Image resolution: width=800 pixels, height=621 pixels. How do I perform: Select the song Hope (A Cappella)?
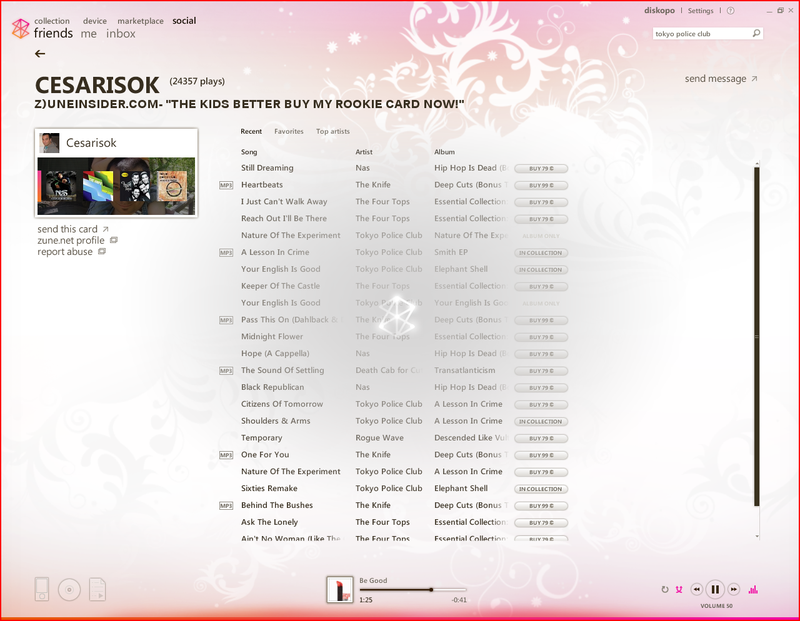[x=275, y=354]
